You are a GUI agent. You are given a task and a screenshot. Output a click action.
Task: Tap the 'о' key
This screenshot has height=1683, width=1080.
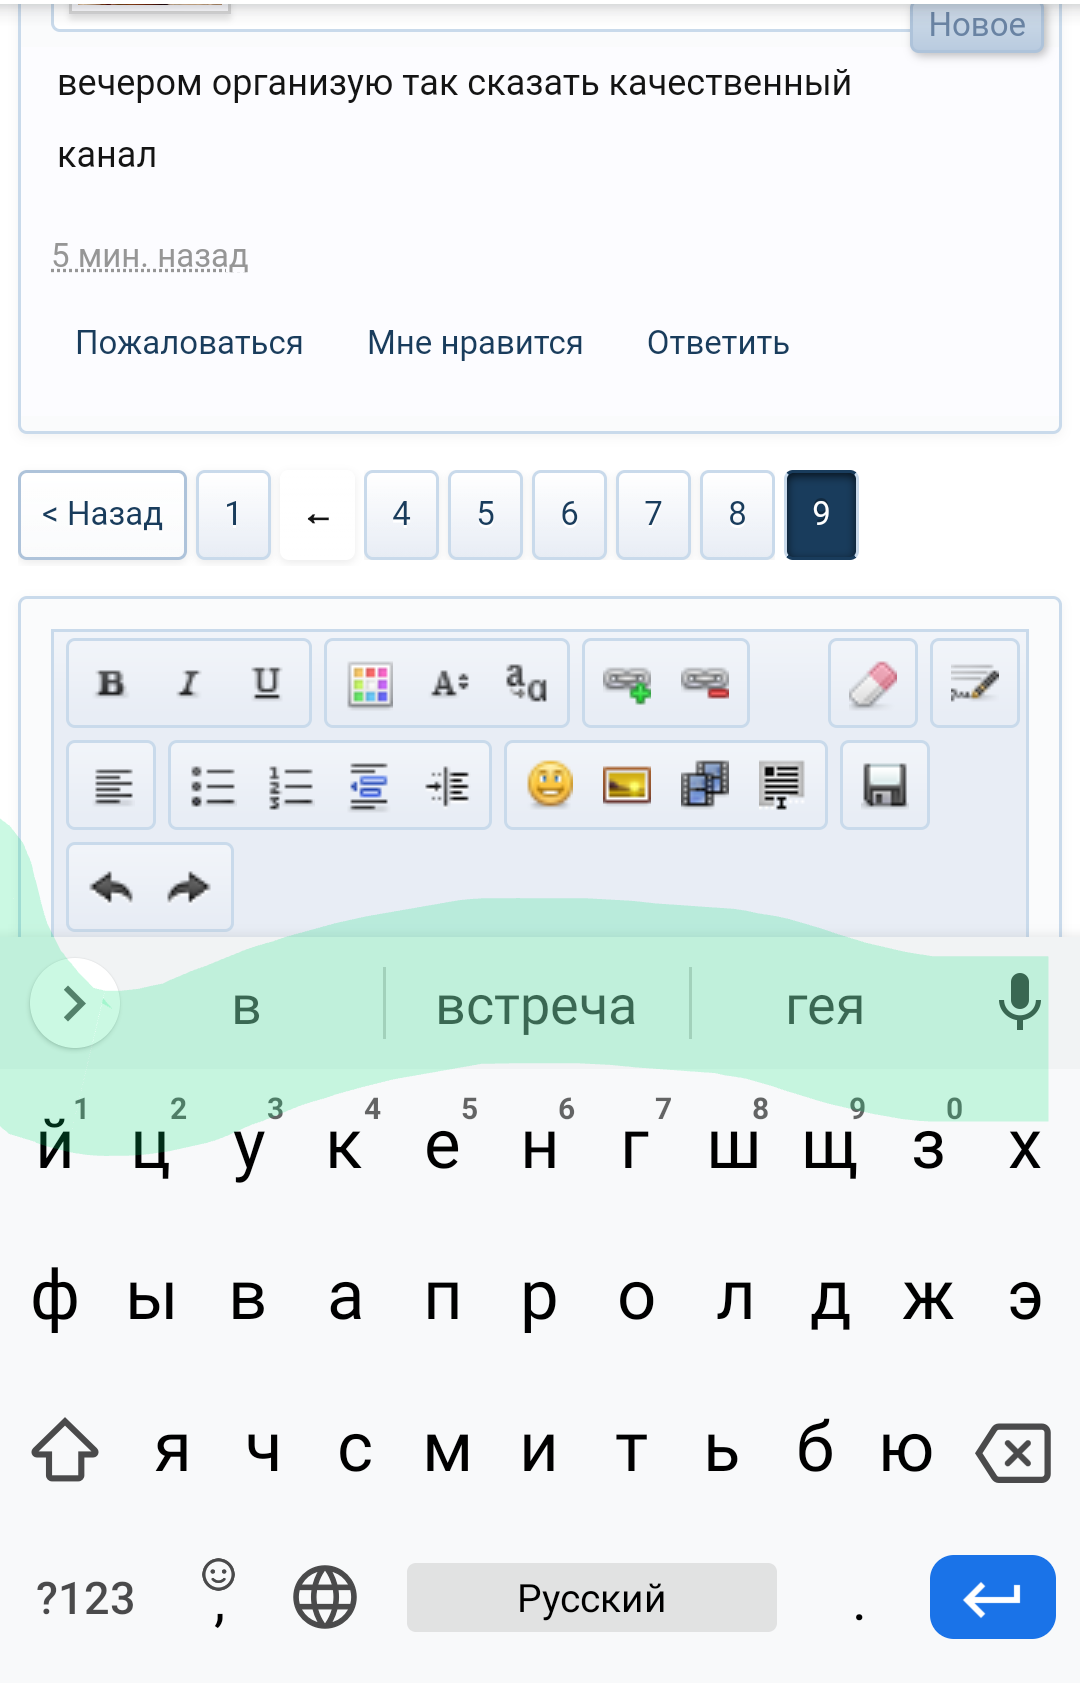click(637, 1298)
